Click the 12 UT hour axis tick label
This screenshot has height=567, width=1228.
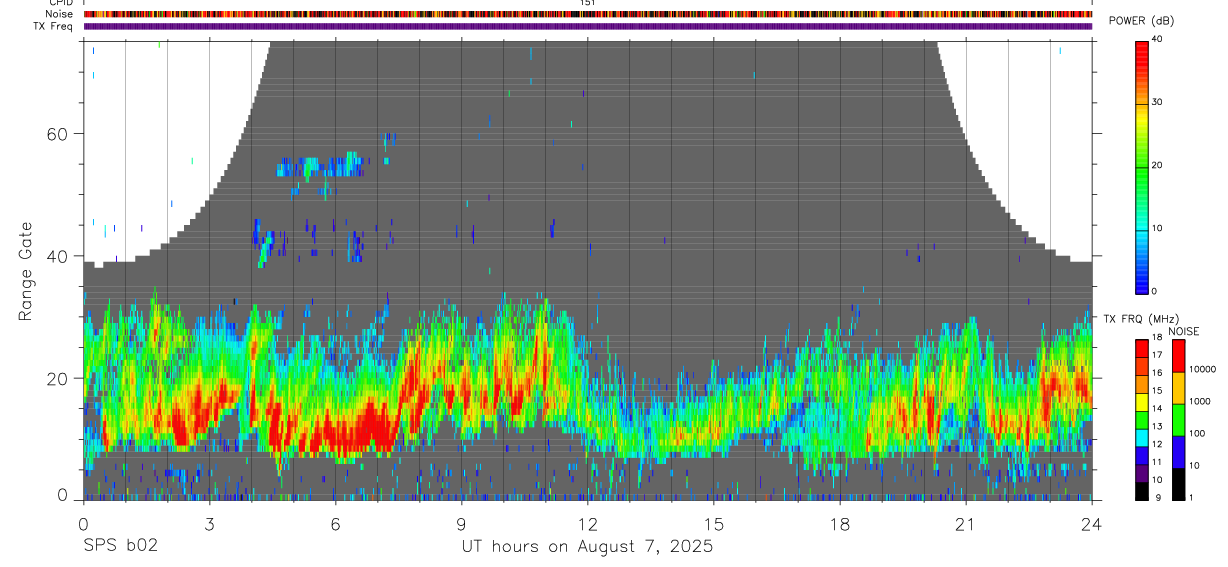coord(588,525)
